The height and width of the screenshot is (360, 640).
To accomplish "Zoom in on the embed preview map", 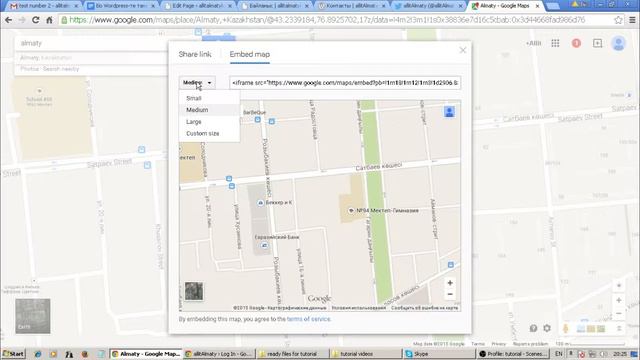I will [450, 283].
